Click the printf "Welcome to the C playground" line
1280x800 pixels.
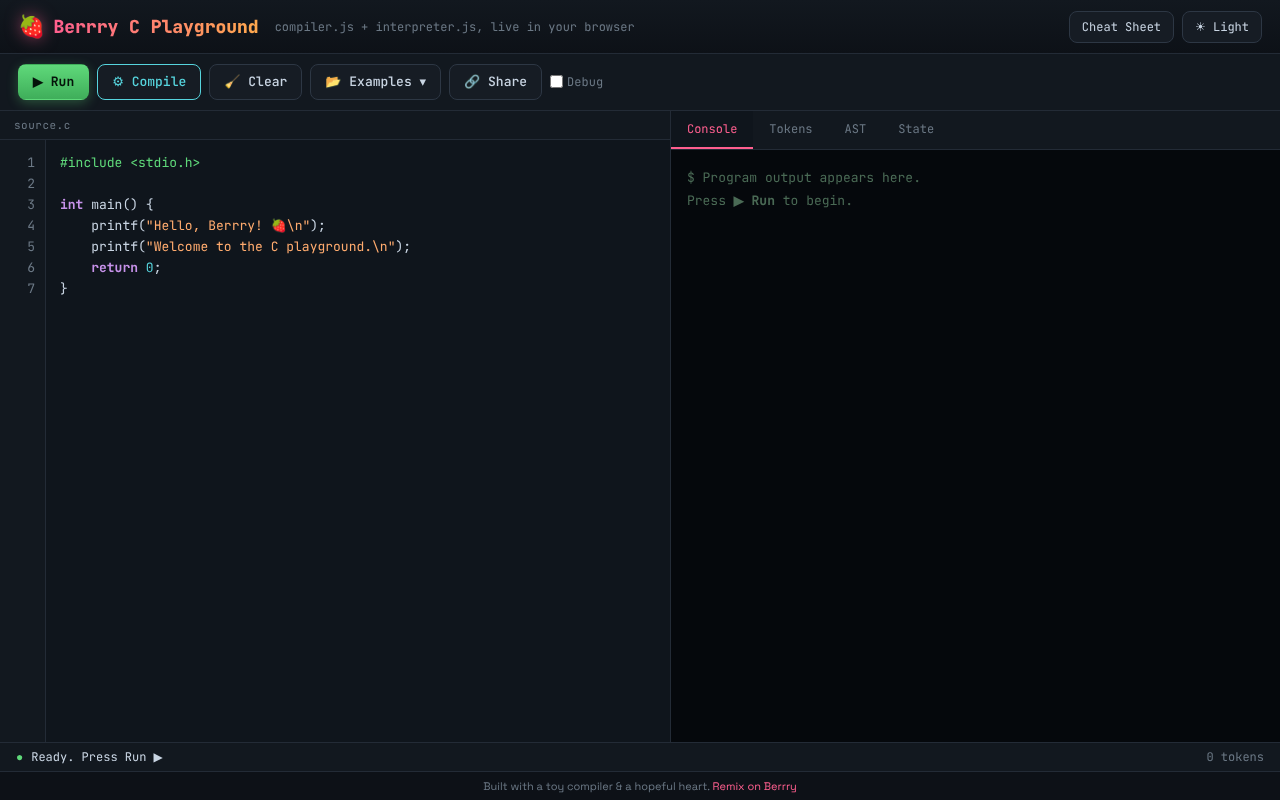point(251,246)
